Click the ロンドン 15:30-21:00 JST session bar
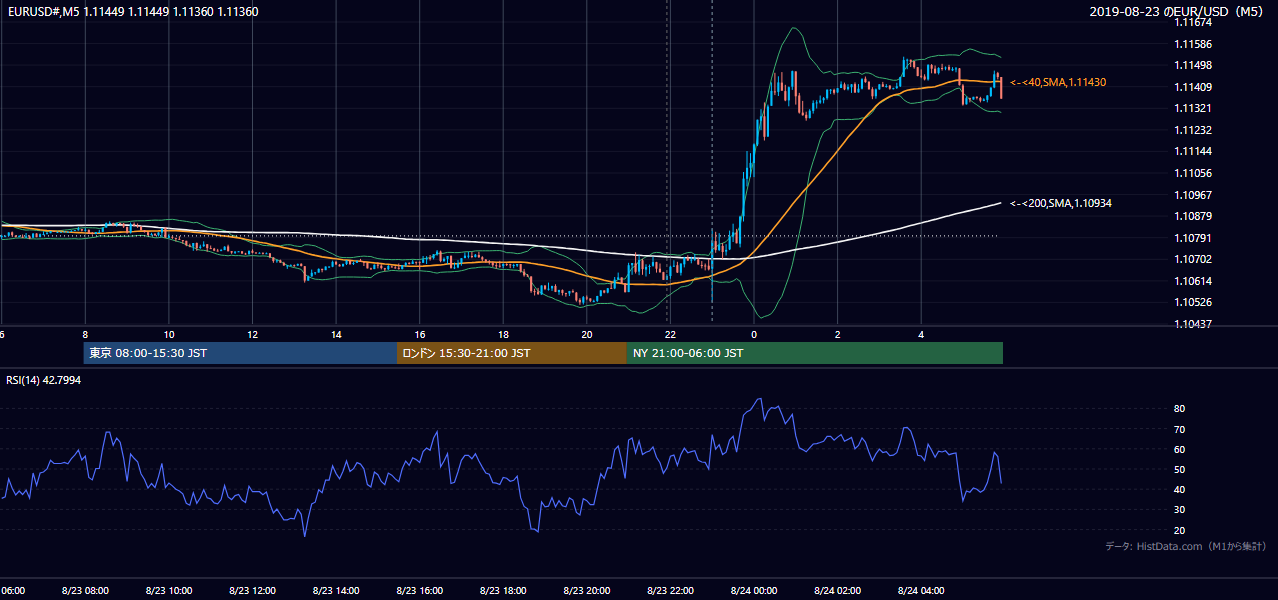This screenshot has width=1278, height=600. pos(512,353)
